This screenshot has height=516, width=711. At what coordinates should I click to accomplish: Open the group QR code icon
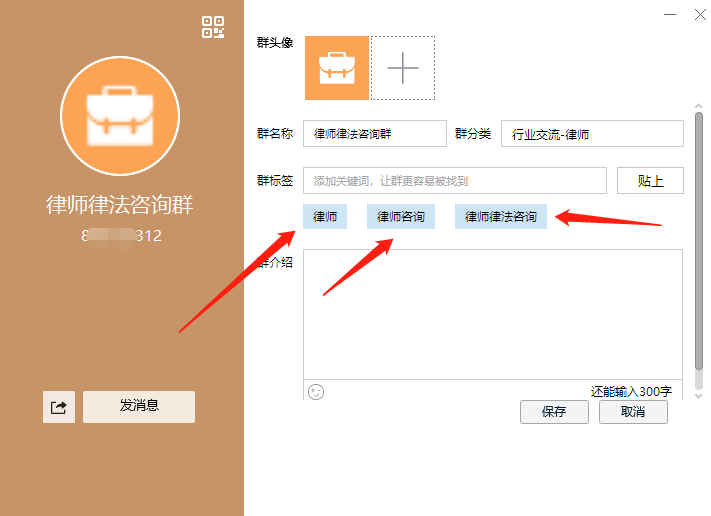[x=213, y=27]
